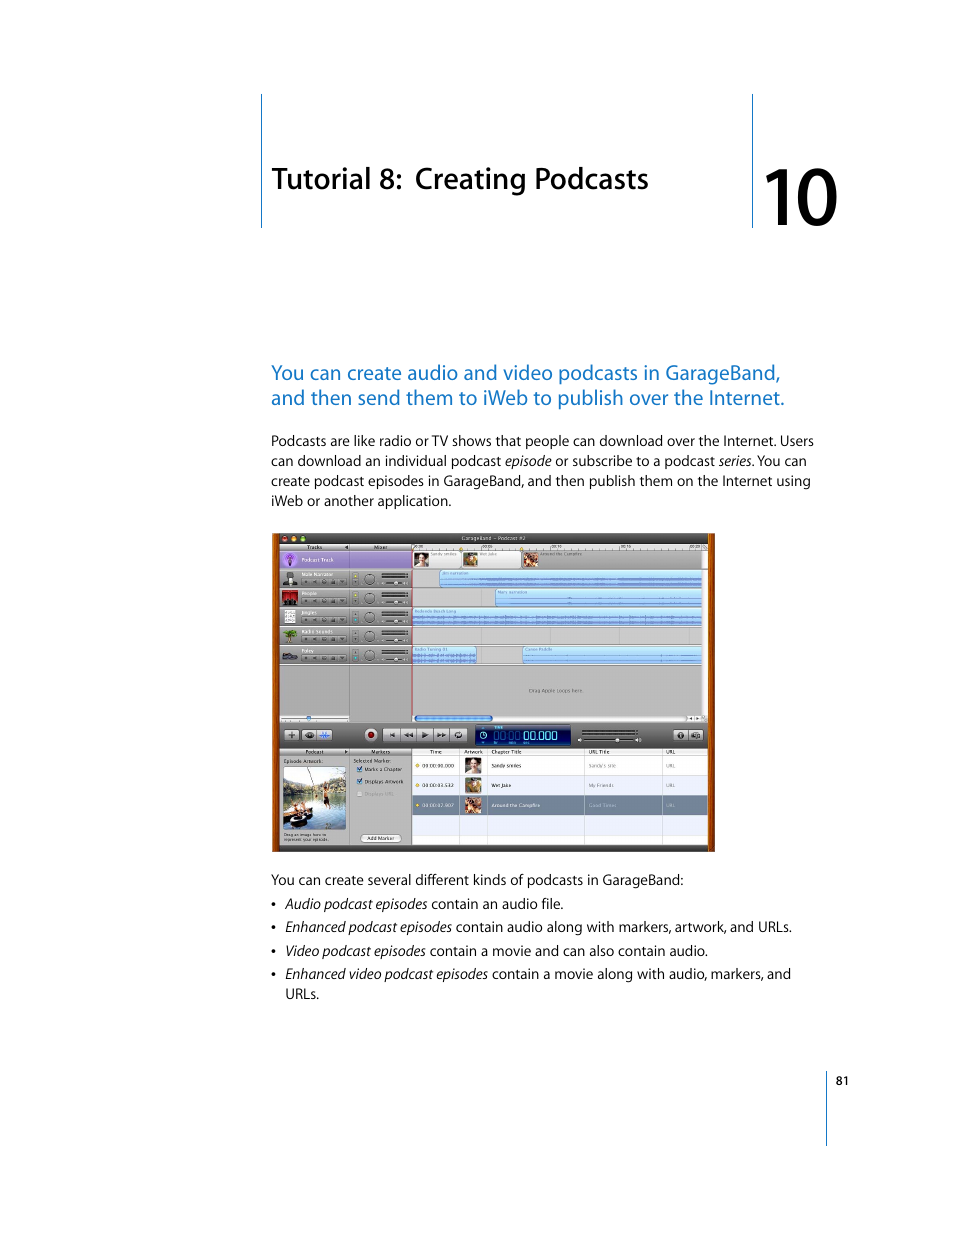This screenshot has height=1235, width=954.
Task: Select the Wet Jake chapter title
Action: [501, 785]
